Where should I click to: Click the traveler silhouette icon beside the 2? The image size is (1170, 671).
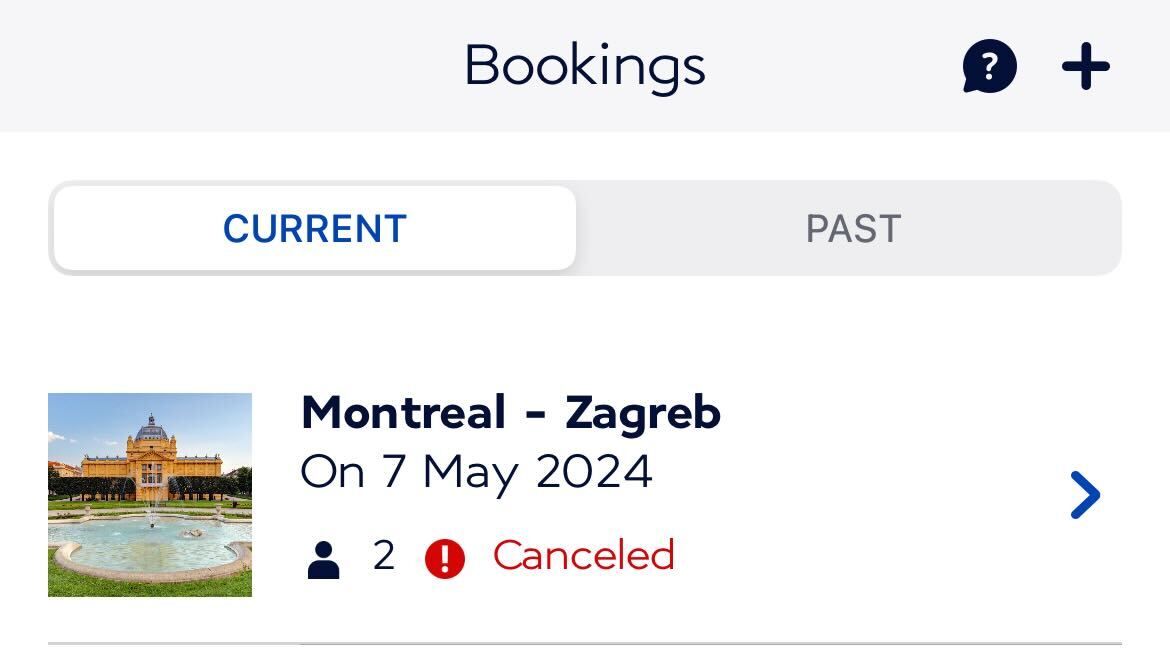[324, 557]
